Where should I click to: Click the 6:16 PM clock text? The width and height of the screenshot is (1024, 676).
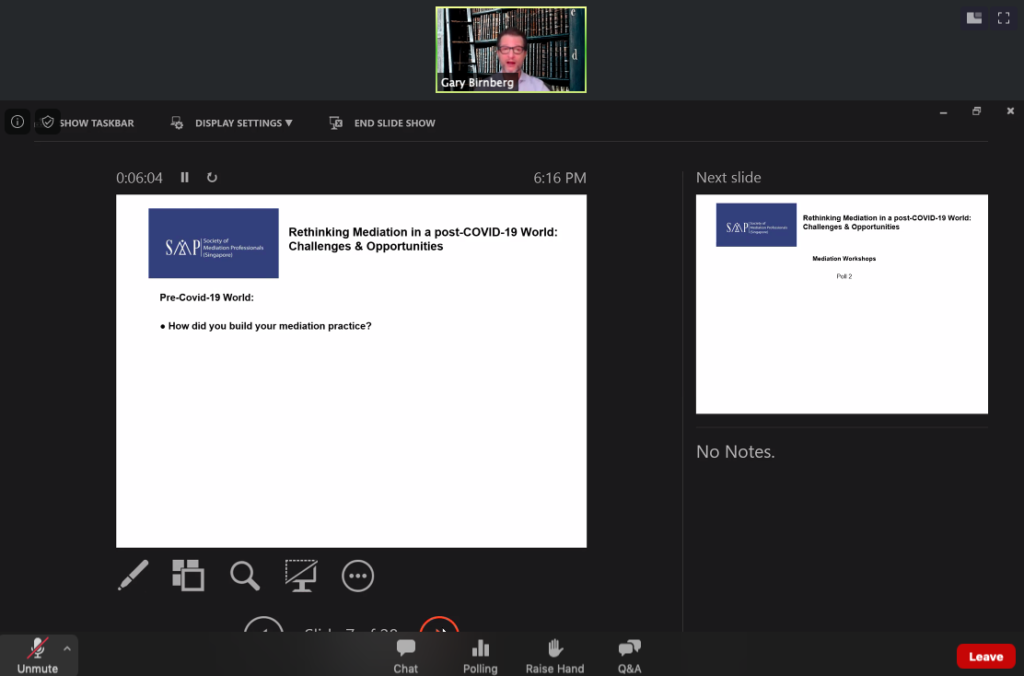[560, 178]
